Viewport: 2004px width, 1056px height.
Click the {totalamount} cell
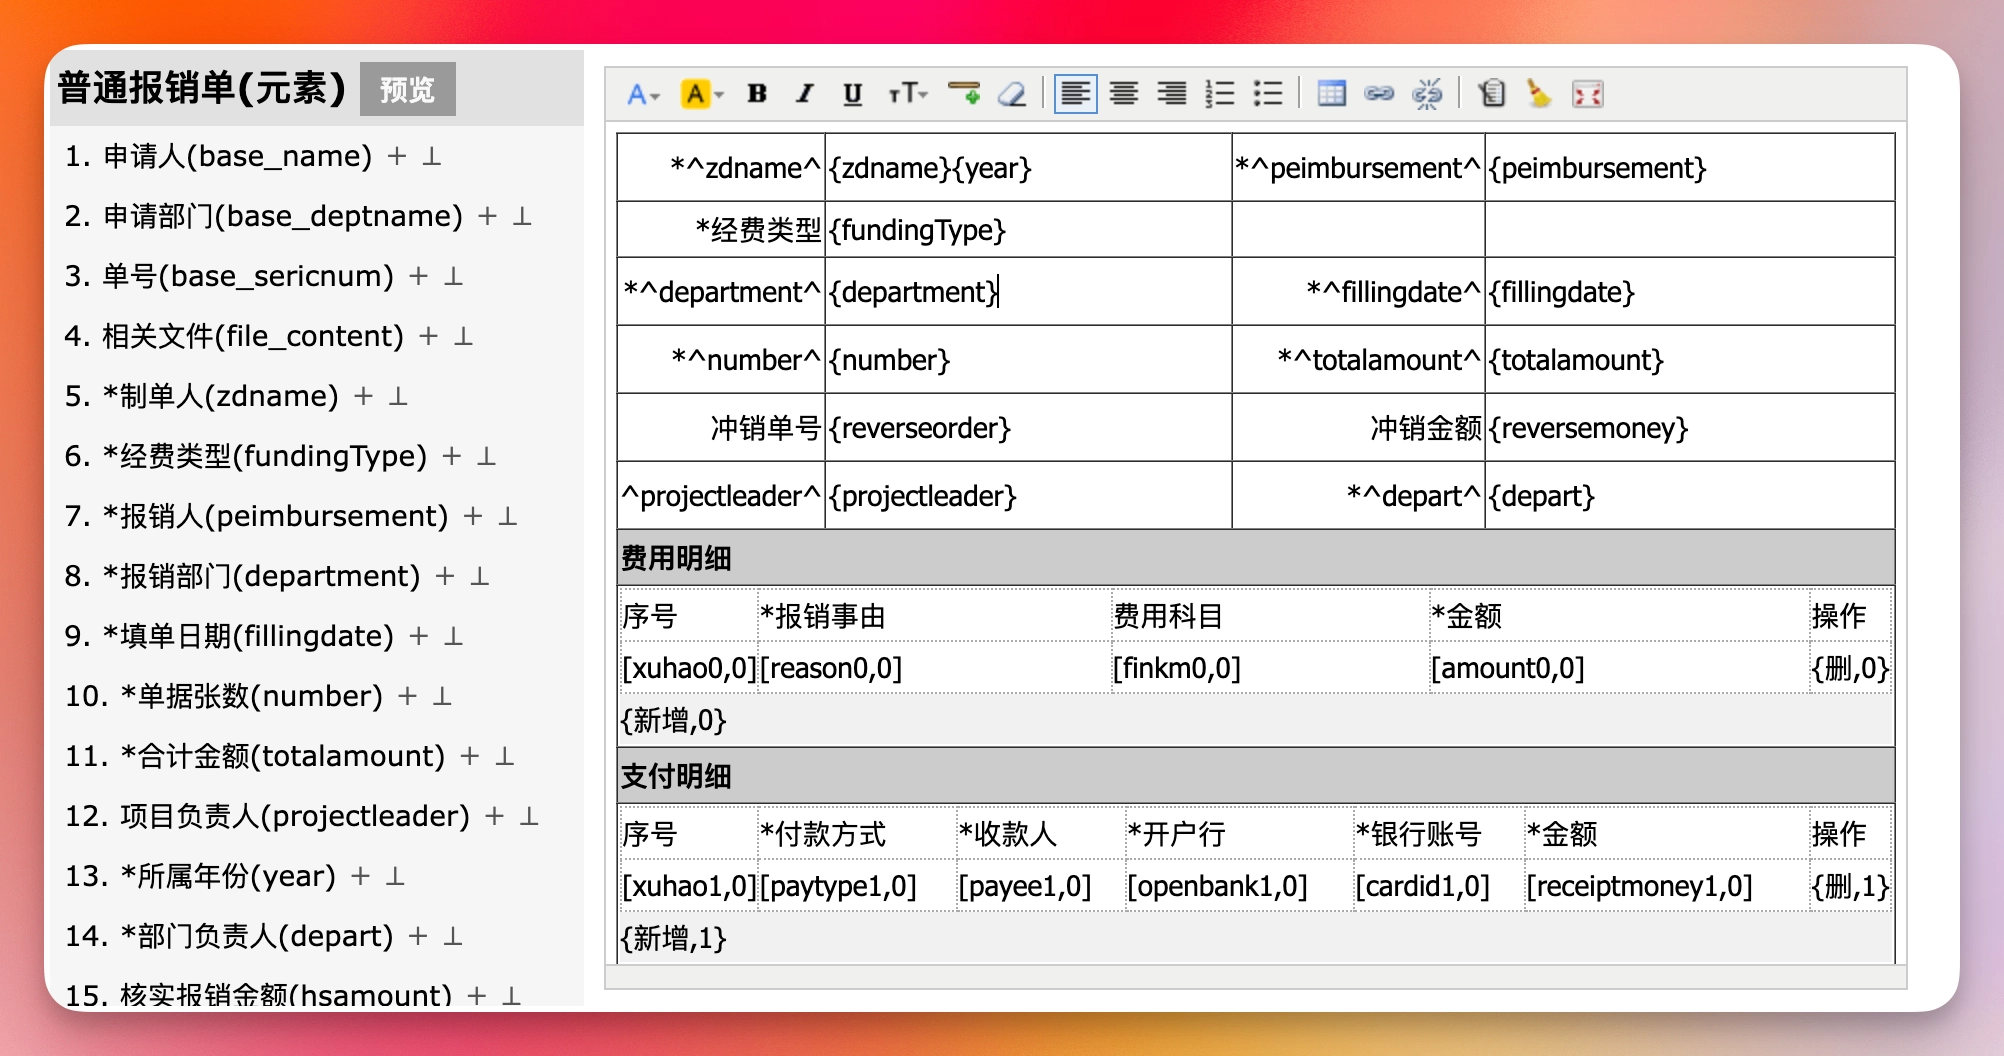coord(1690,360)
